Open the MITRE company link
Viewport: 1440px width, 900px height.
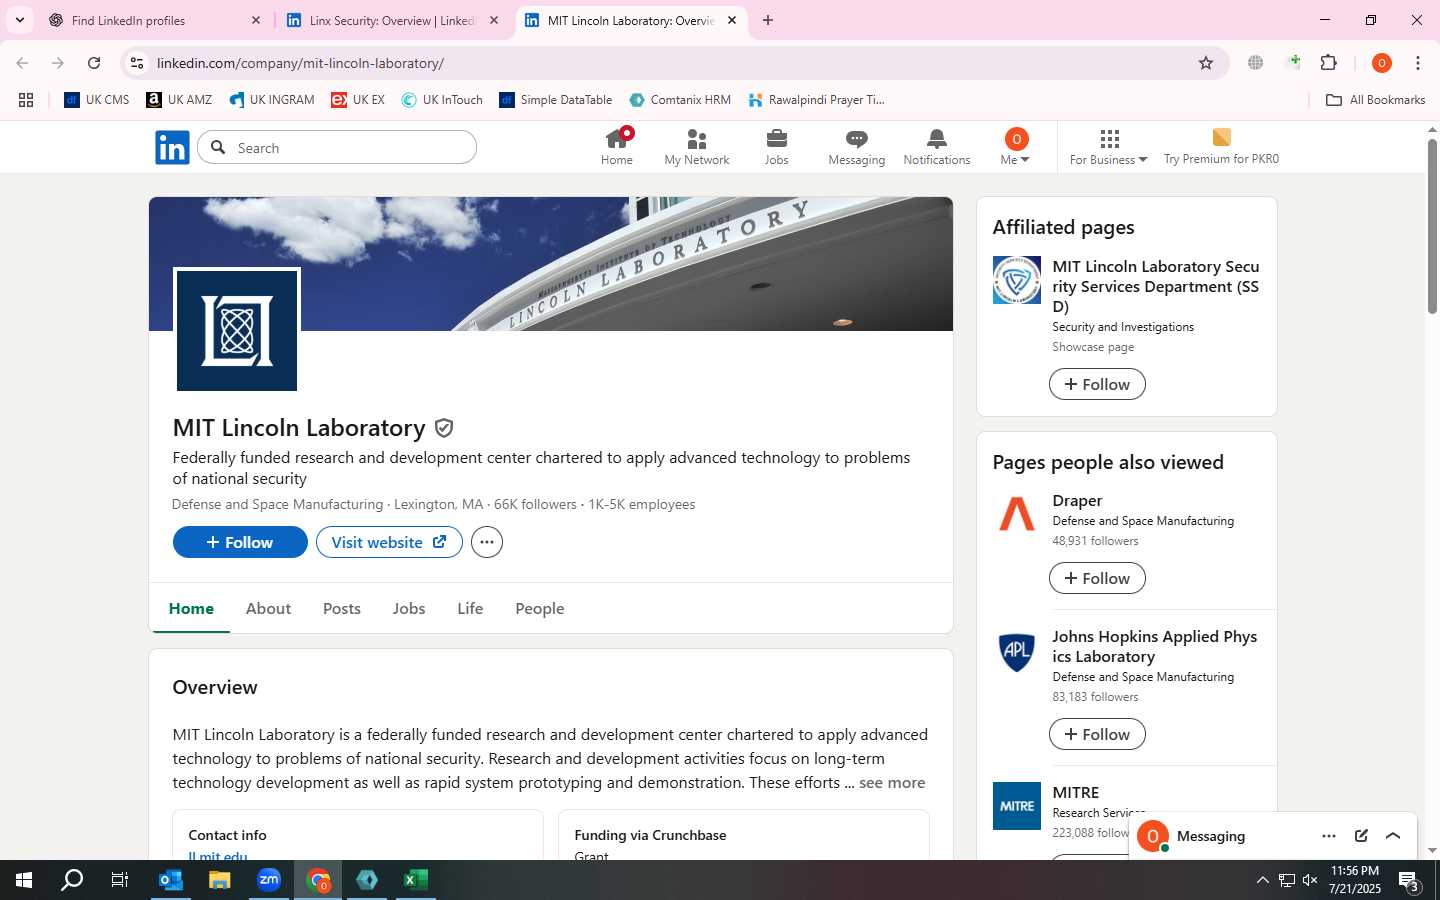pos(1076,793)
